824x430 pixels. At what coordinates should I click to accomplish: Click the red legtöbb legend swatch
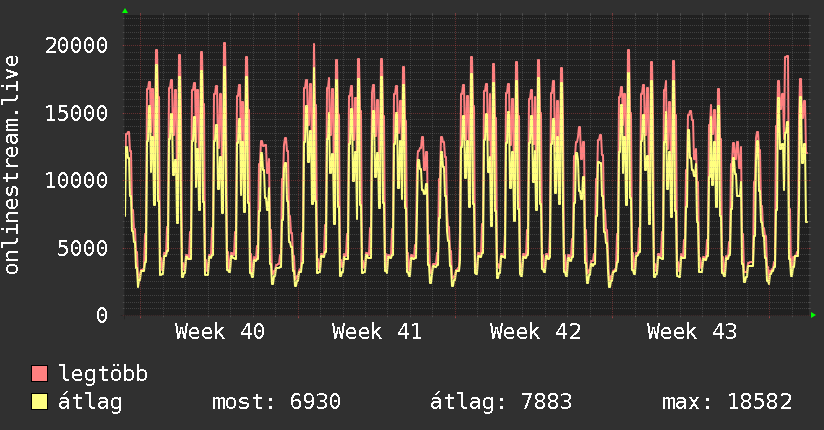[x=40, y=374]
